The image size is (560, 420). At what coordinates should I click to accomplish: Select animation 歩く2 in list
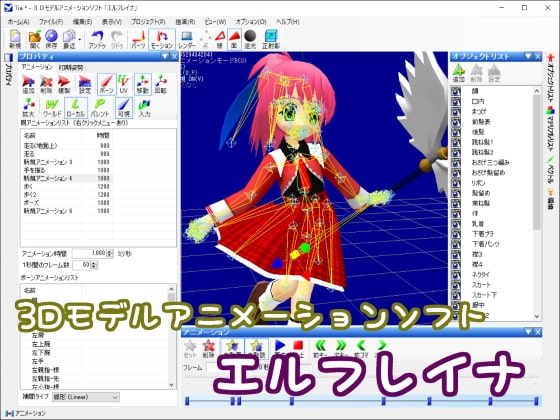66,195
